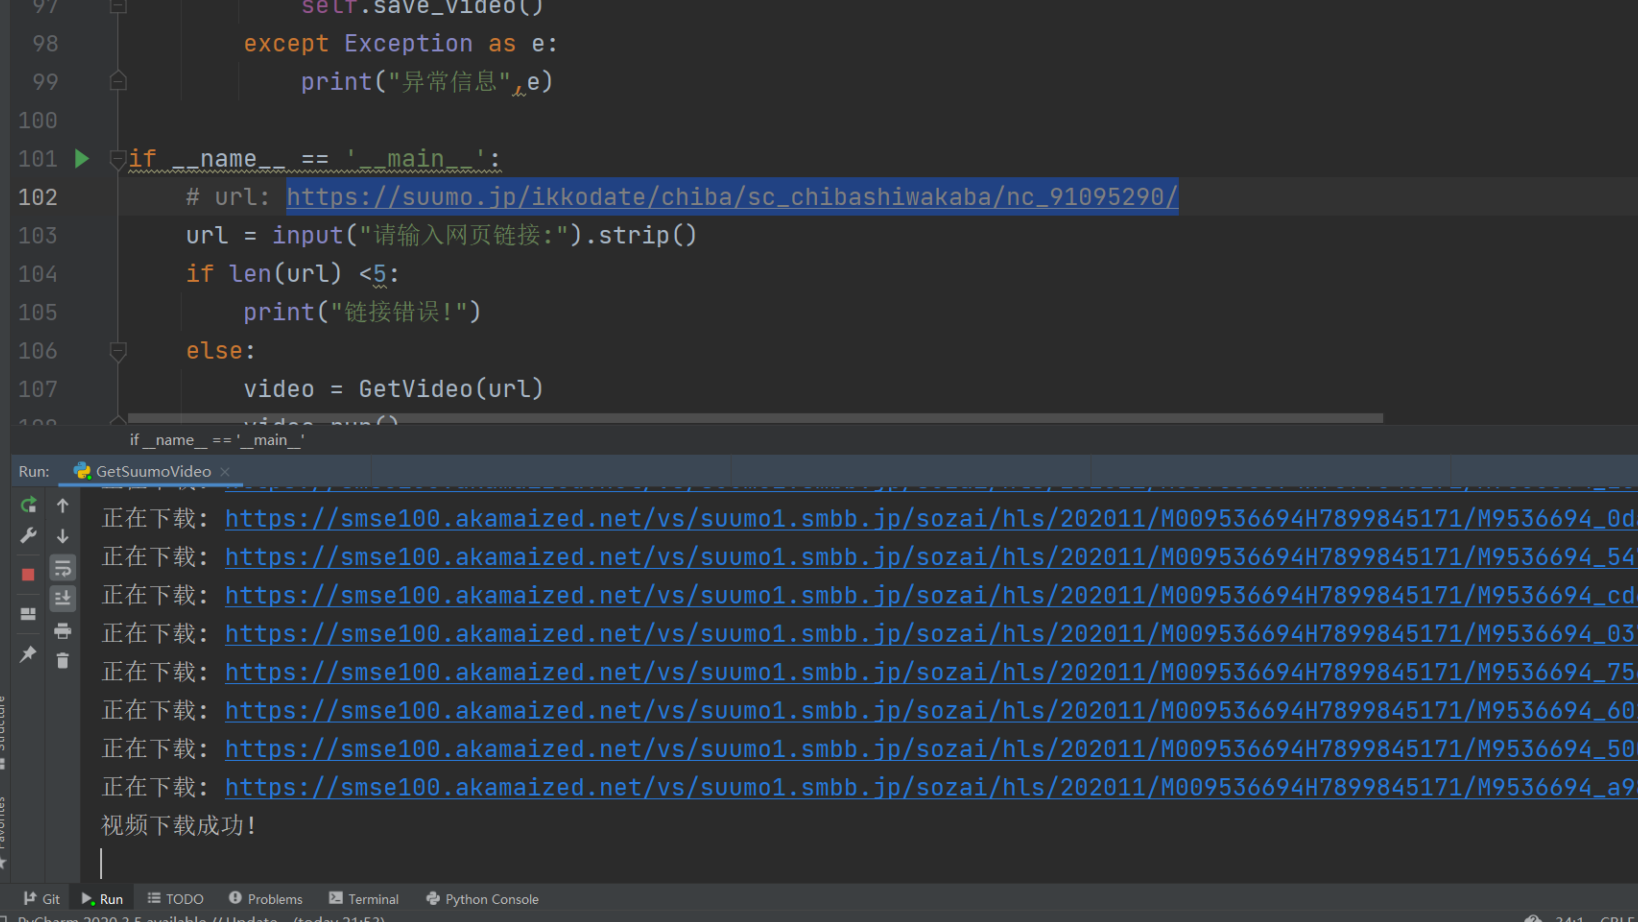Pin the Run tab with pin icon
The width and height of the screenshot is (1638, 922).
tap(28, 654)
